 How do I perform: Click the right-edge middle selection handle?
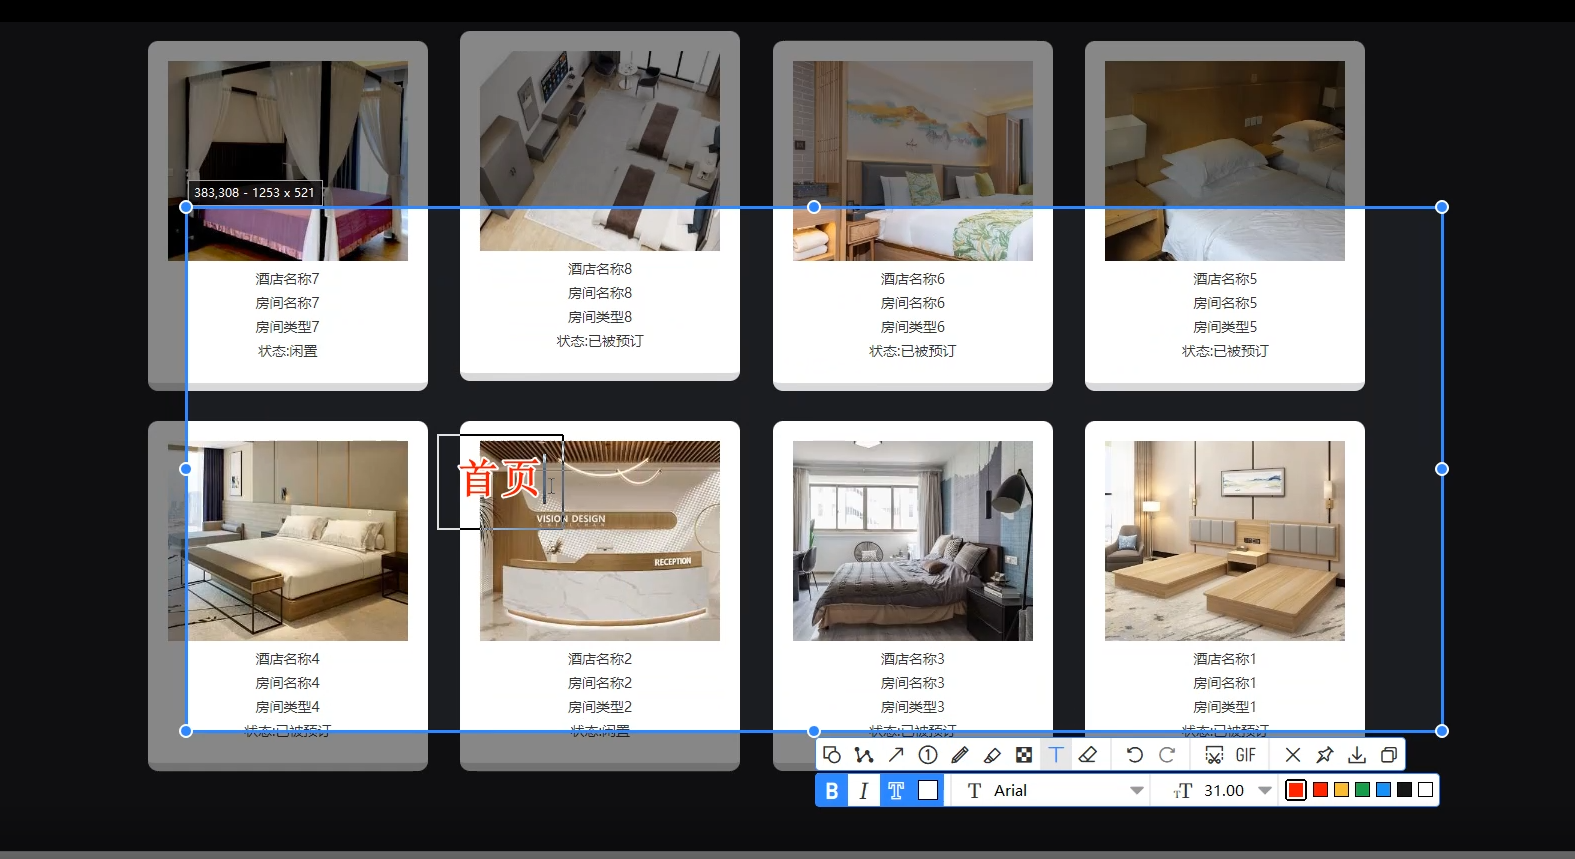tap(1442, 469)
